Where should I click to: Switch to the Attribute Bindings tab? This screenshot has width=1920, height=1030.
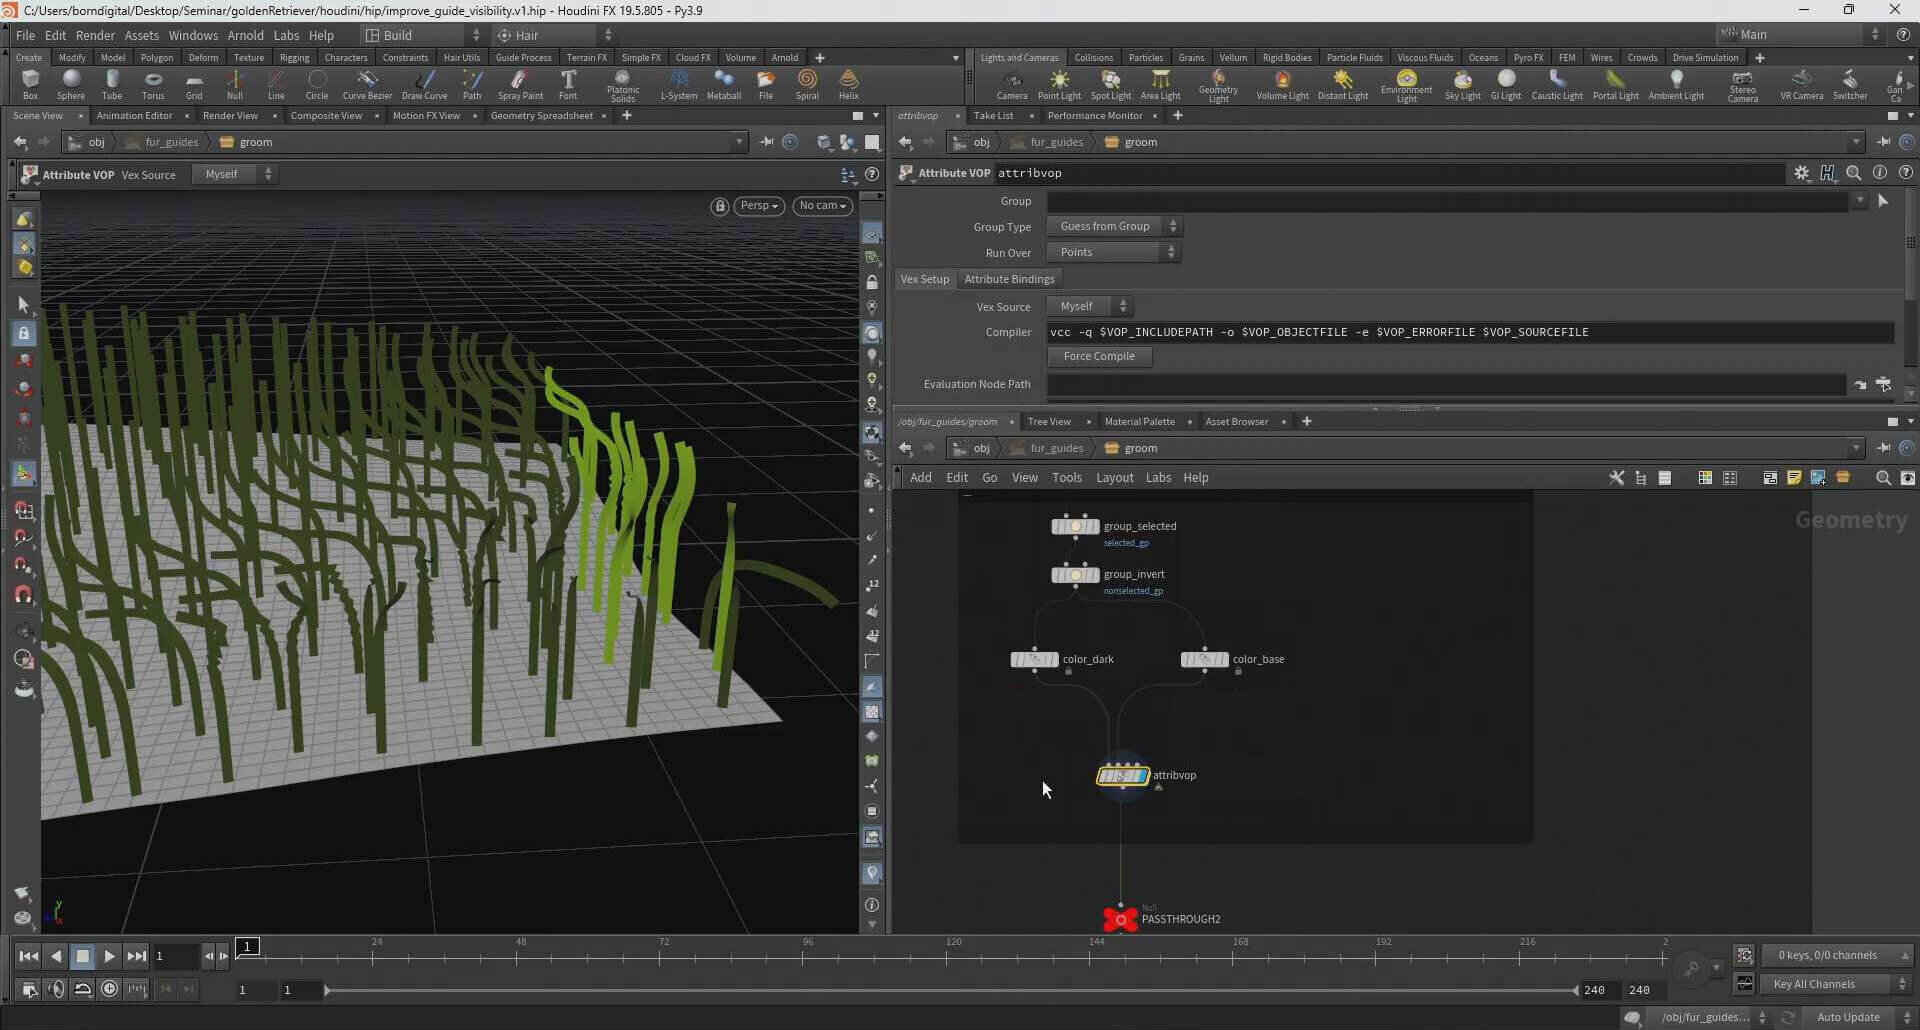[1009, 279]
